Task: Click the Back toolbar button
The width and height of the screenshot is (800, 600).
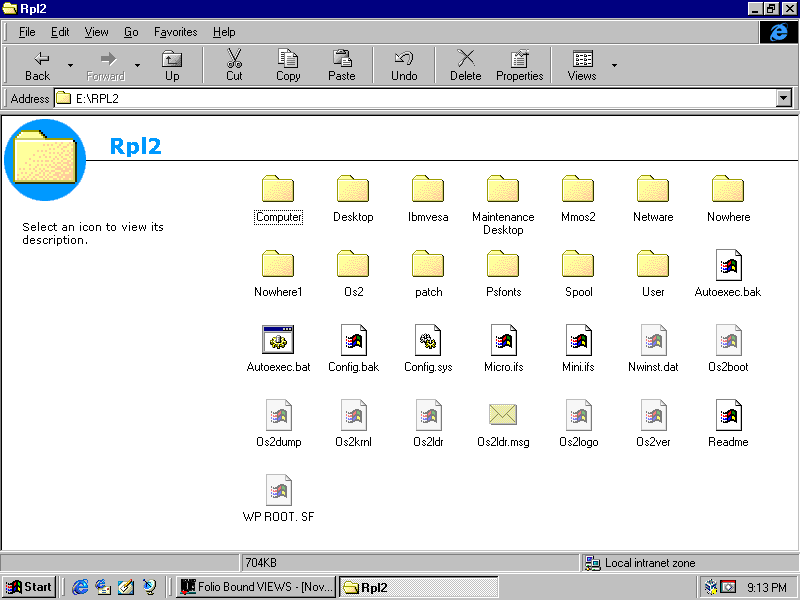Action: tap(37, 65)
